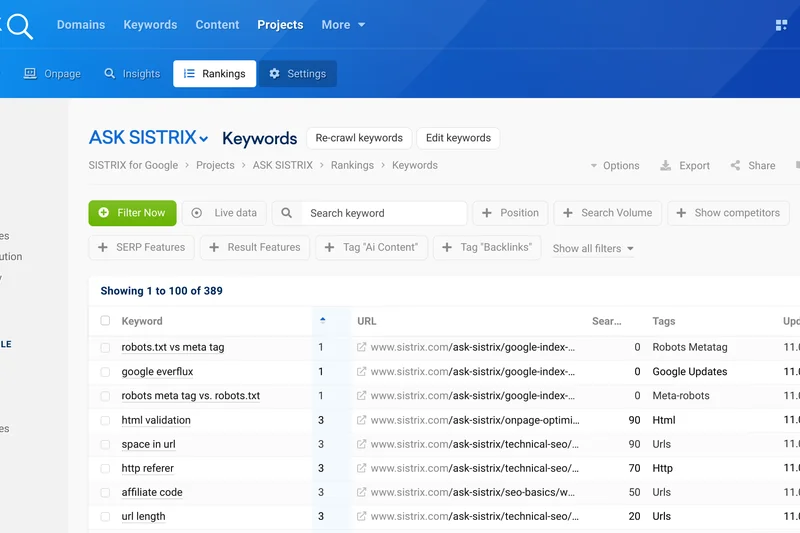The width and height of the screenshot is (800, 533).
Task: Expand Show all filters
Action: [x=593, y=248]
